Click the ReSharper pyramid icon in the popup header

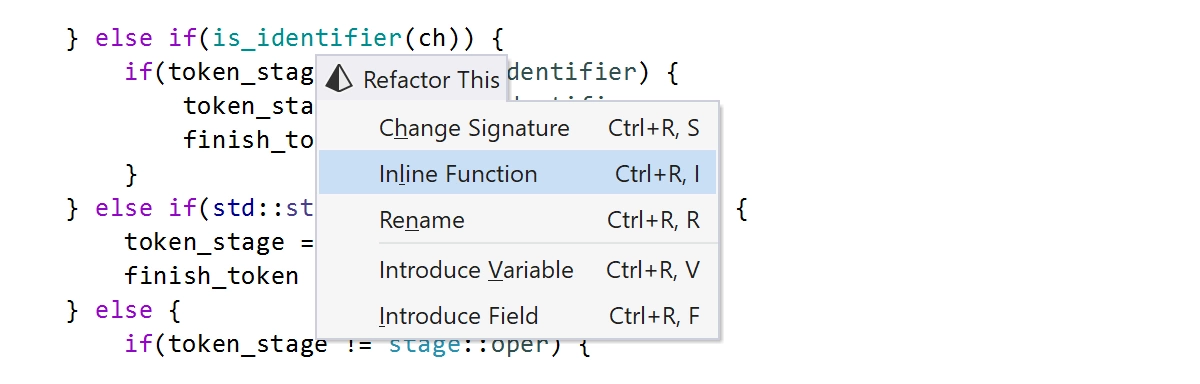point(340,78)
